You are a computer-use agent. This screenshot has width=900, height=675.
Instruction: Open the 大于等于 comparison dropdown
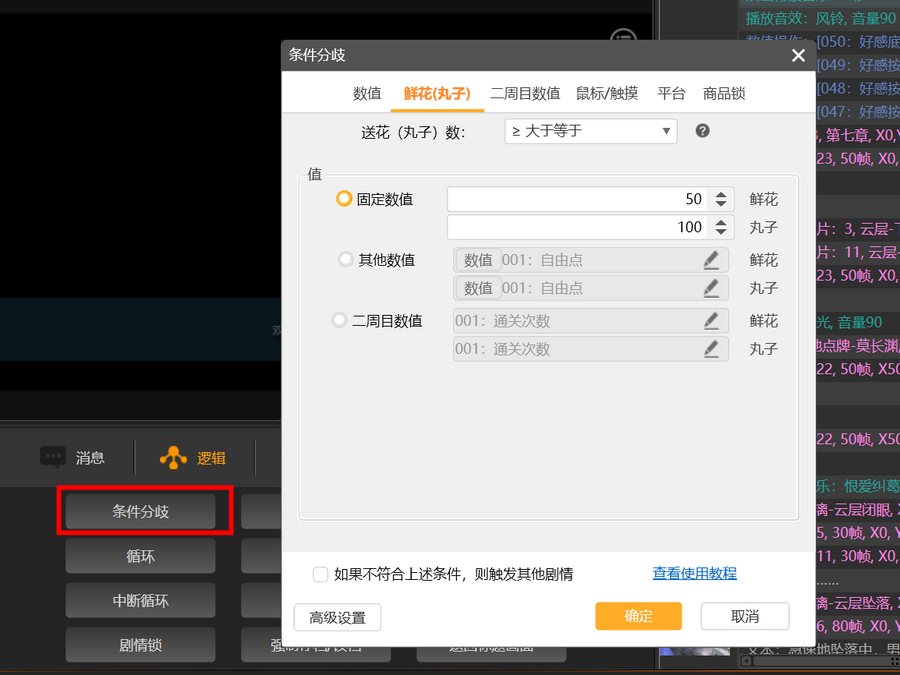tap(590, 131)
